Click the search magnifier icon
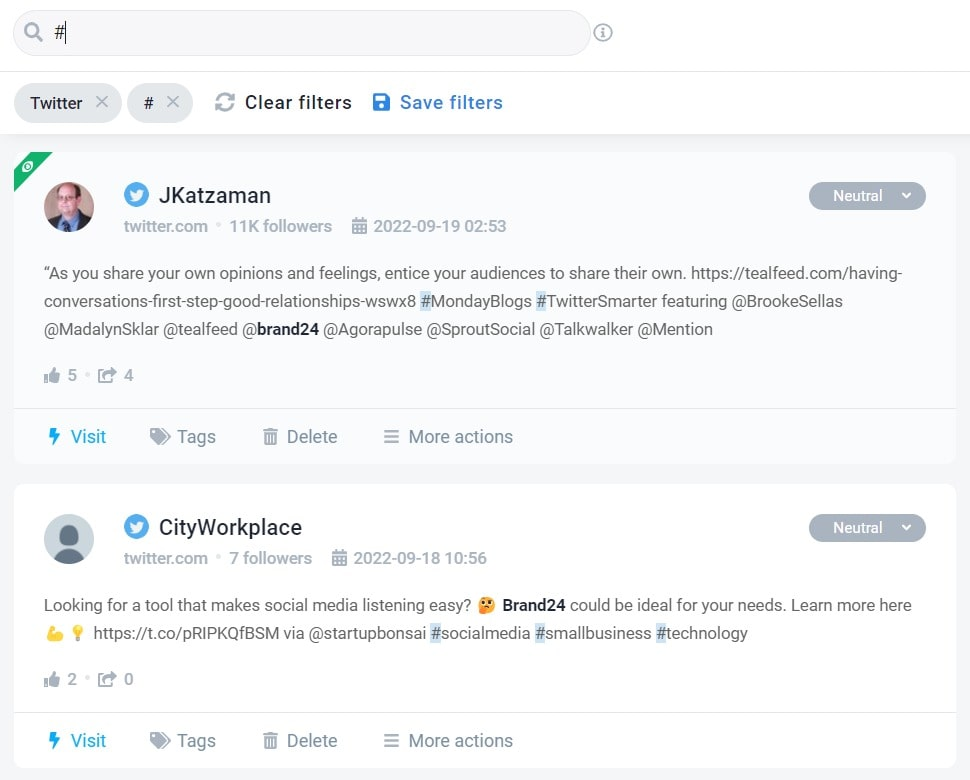The height and width of the screenshot is (780, 970). tap(33, 32)
